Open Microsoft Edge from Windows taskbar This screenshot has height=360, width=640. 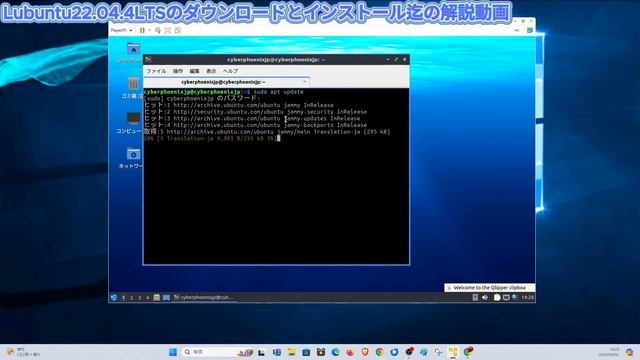336,352
